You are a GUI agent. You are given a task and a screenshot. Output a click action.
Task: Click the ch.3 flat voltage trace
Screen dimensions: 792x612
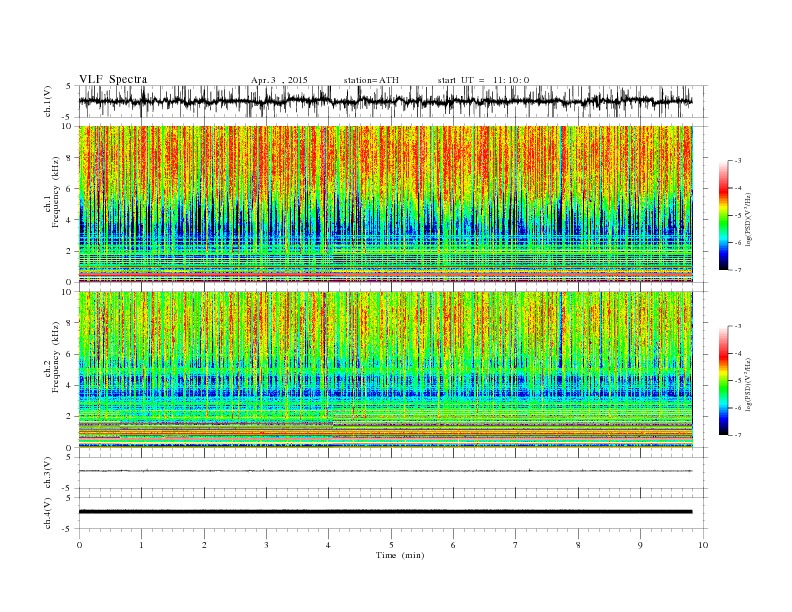pos(385,471)
